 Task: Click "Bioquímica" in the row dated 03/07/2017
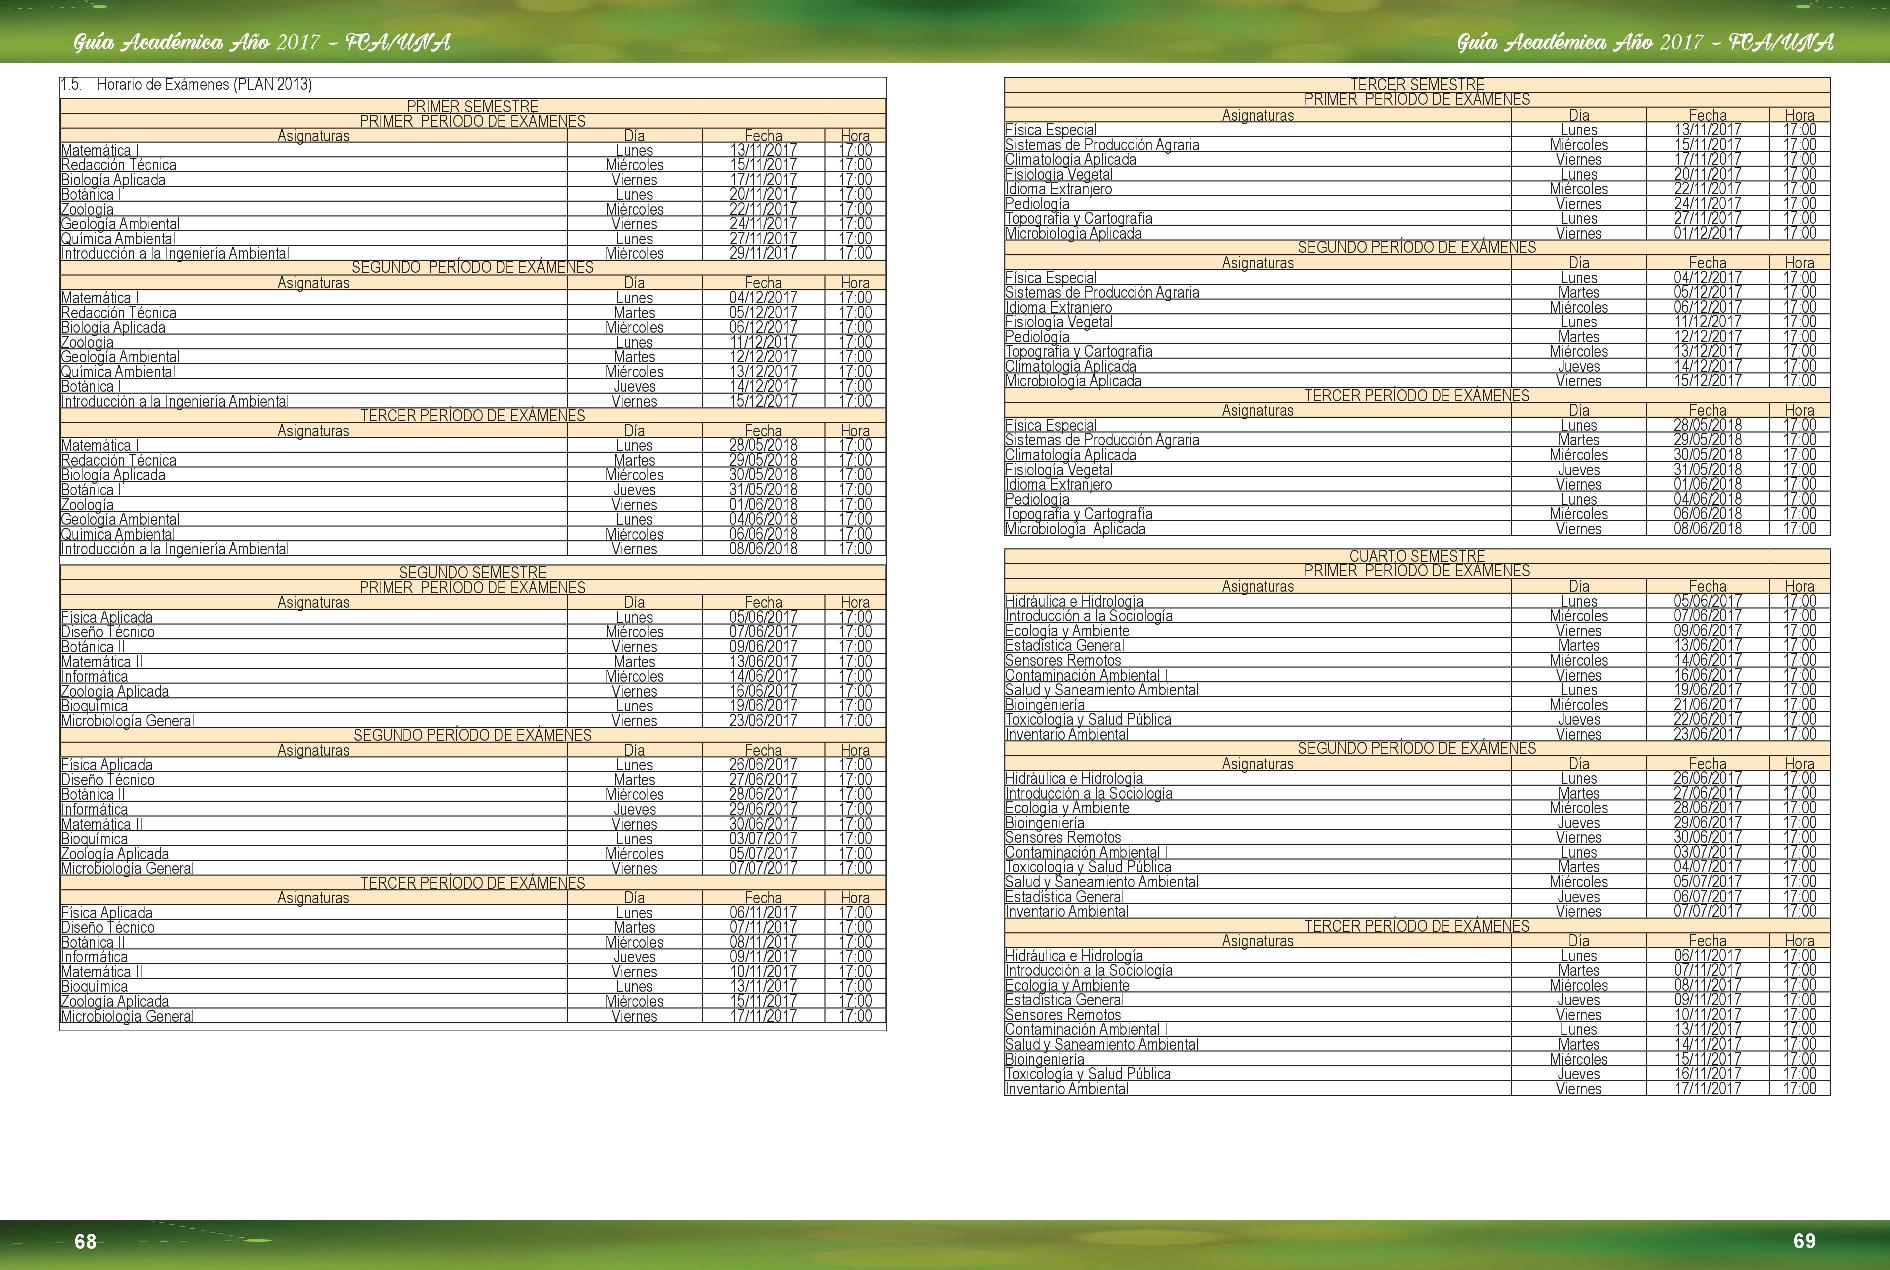(94, 839)
